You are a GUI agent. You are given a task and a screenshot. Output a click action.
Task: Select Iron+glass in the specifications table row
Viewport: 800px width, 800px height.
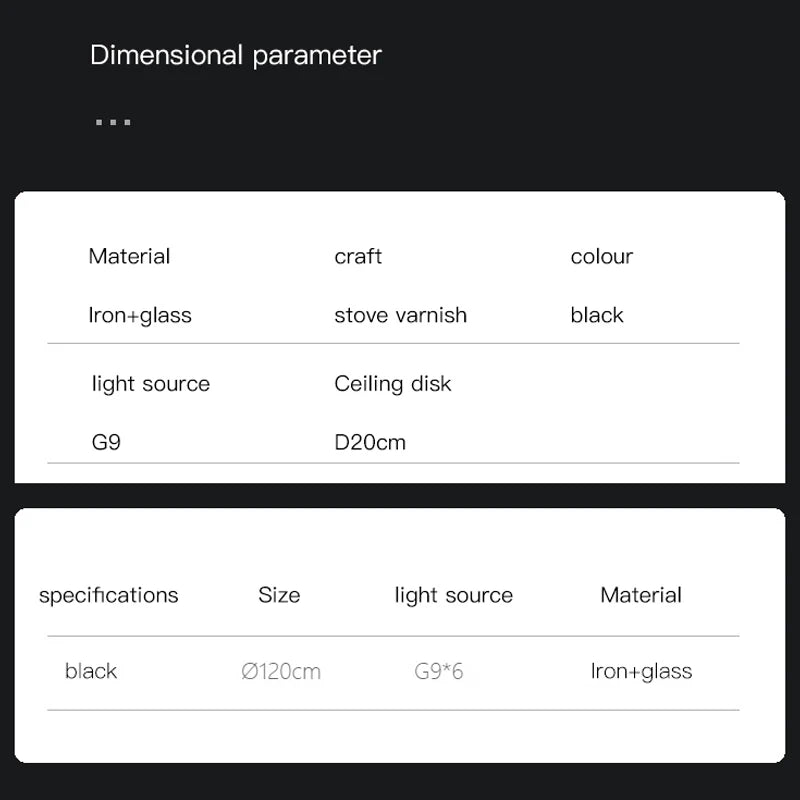click(641, 671)
